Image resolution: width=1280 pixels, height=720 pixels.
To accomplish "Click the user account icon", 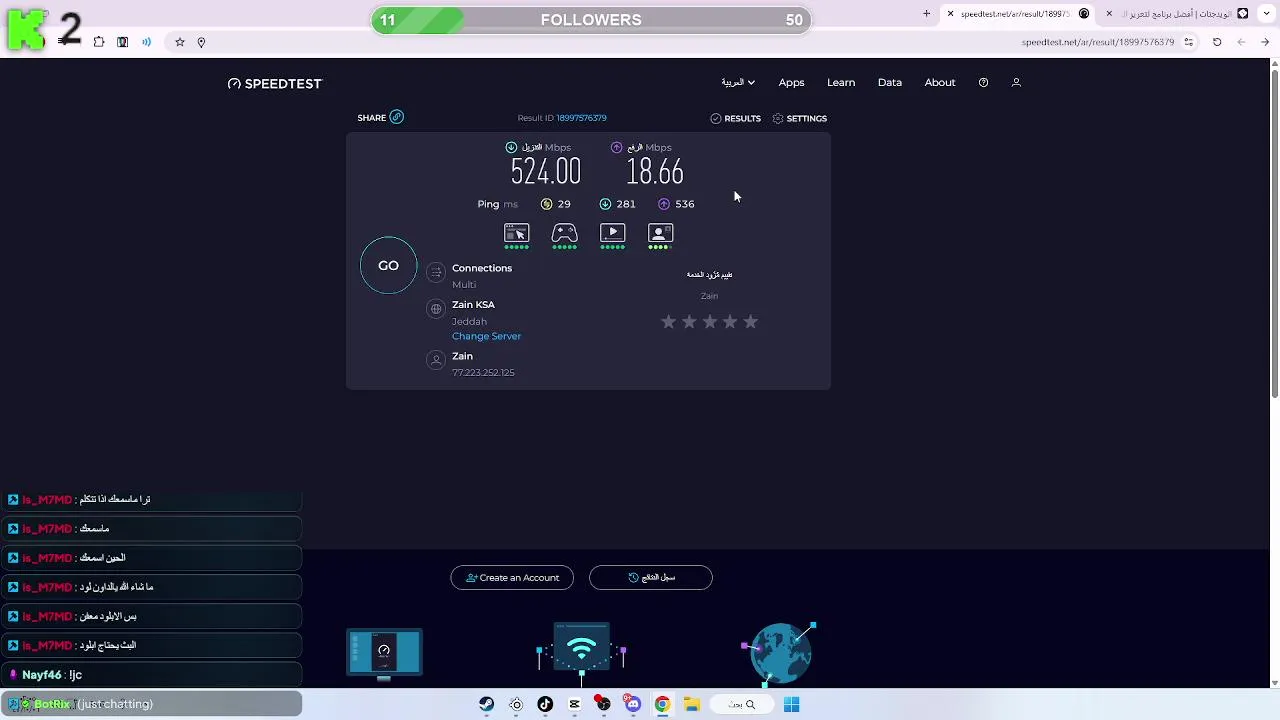I will click(x=1016, y=82).
